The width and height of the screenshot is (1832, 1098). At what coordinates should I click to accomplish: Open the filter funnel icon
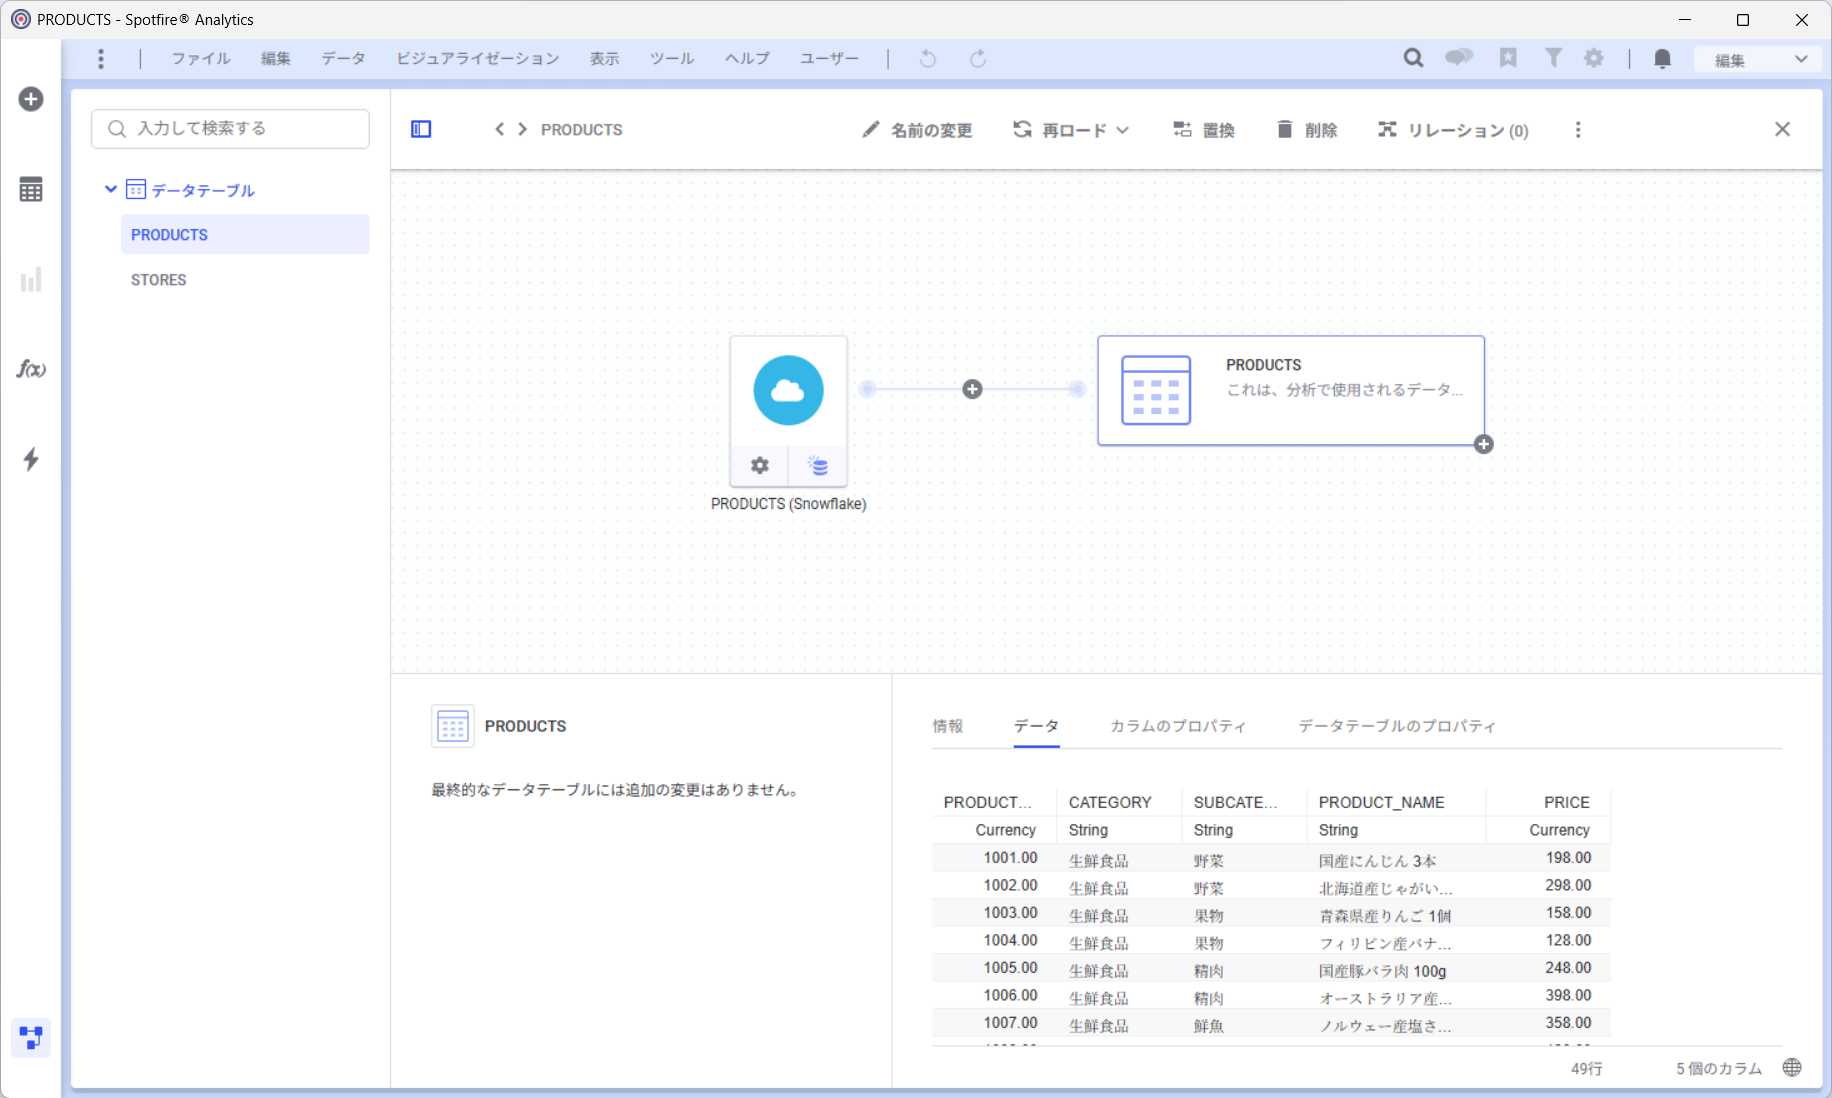1553,58
